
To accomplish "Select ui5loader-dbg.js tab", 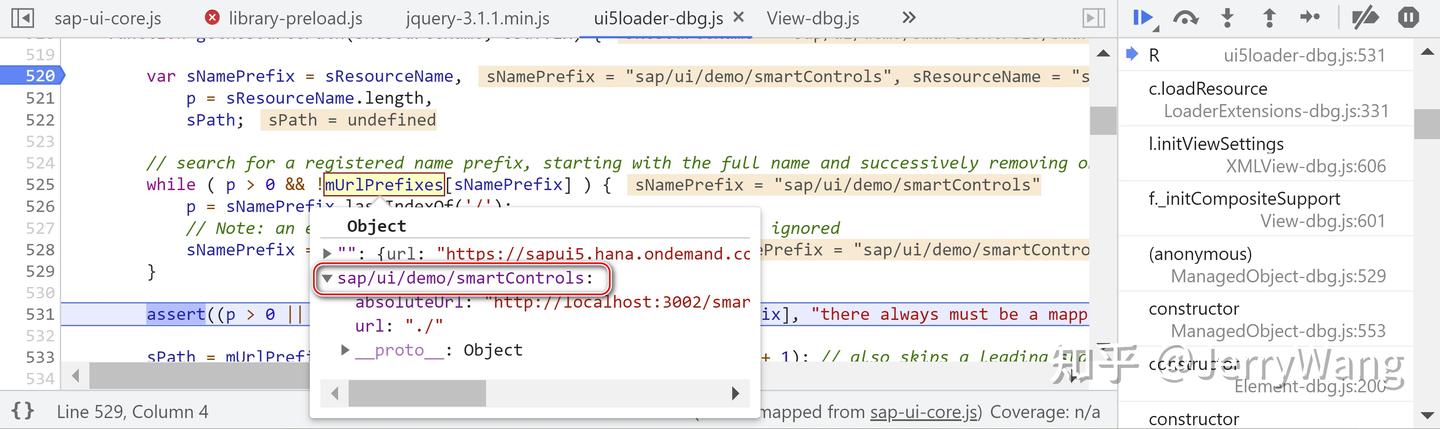I will [657, 18].
